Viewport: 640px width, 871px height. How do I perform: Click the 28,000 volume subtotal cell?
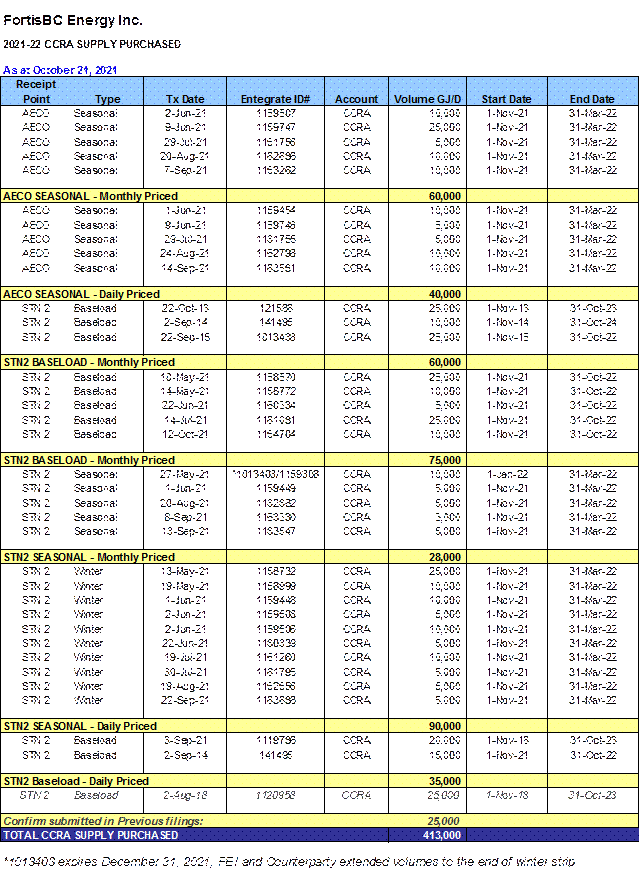[445, 557]
